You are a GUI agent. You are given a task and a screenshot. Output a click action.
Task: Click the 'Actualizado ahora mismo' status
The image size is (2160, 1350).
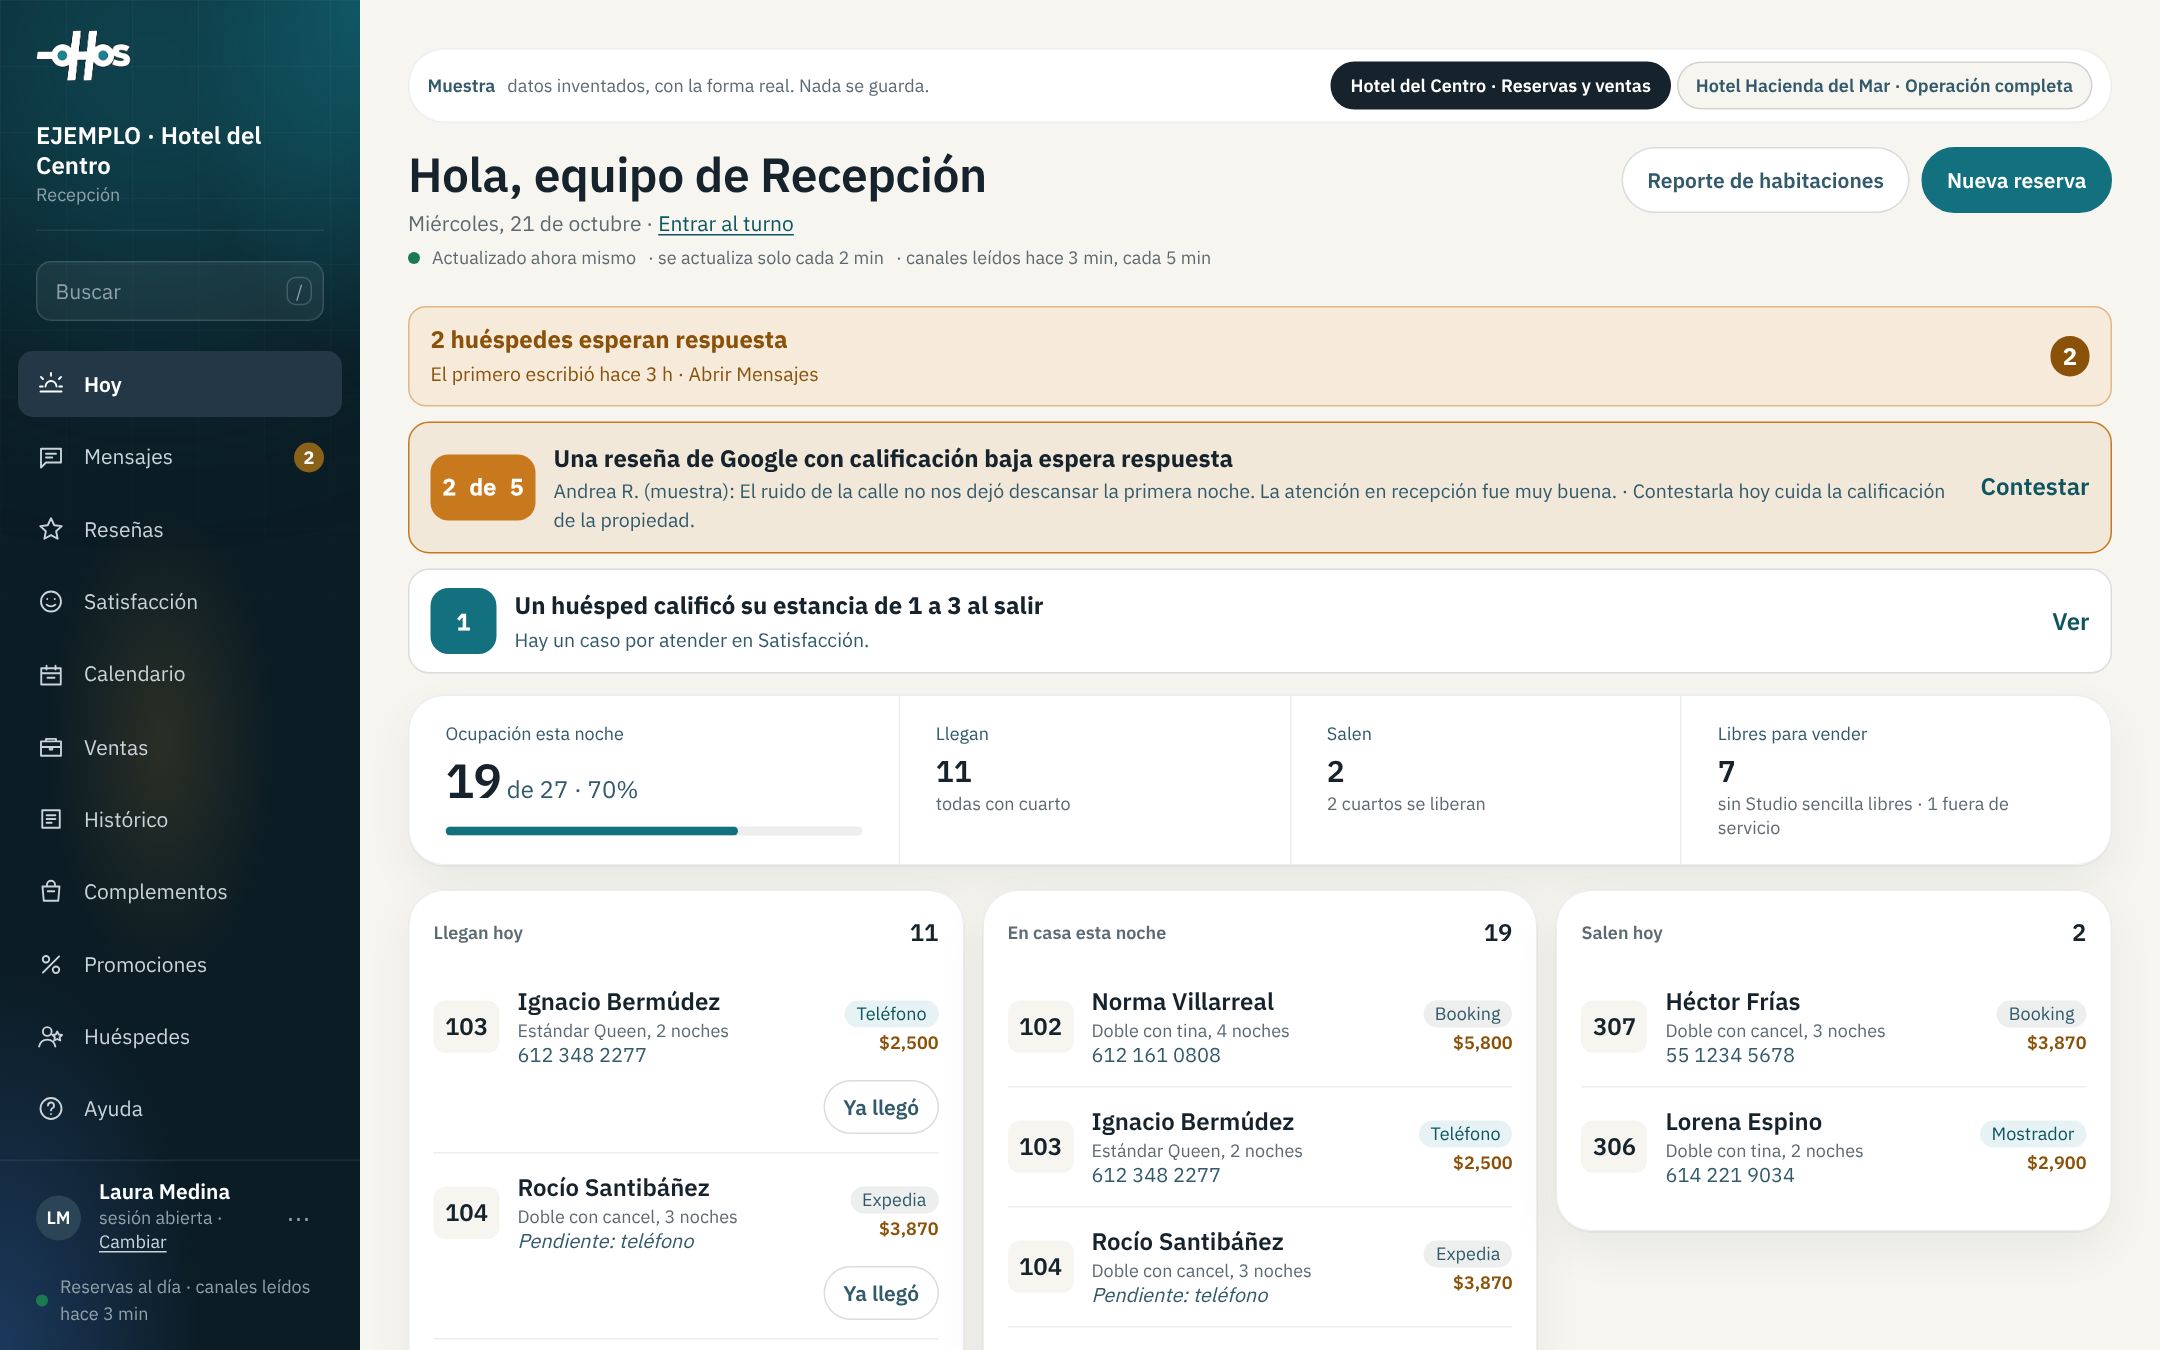point(534,258)
